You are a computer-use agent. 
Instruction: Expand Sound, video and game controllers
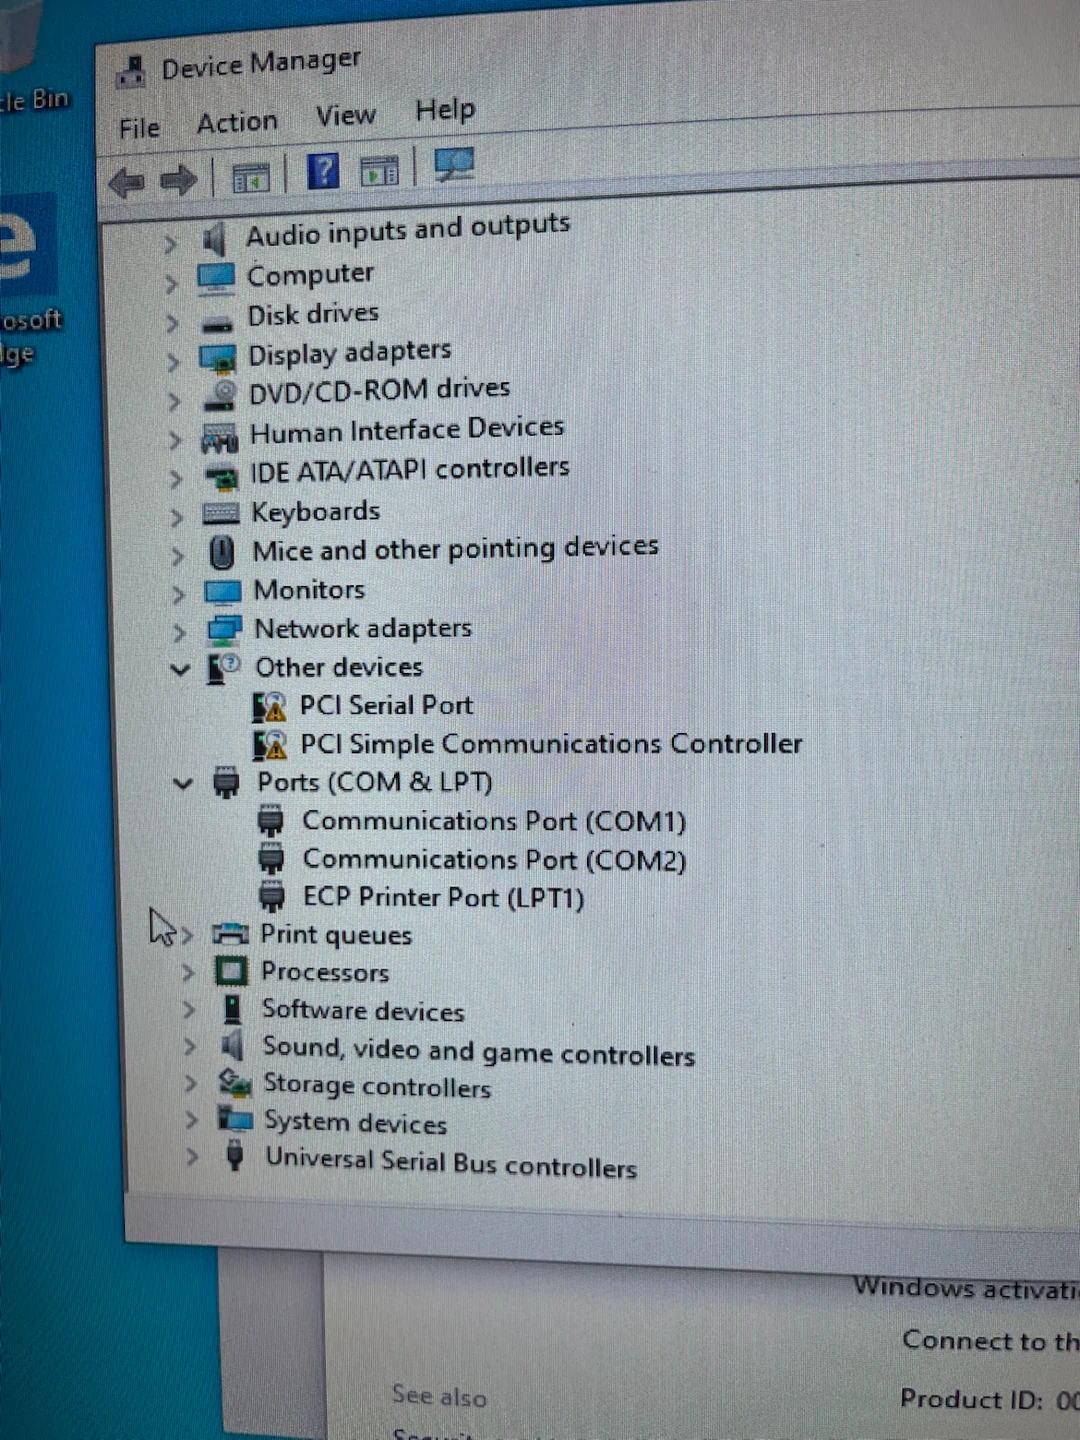pos(190,1047)
